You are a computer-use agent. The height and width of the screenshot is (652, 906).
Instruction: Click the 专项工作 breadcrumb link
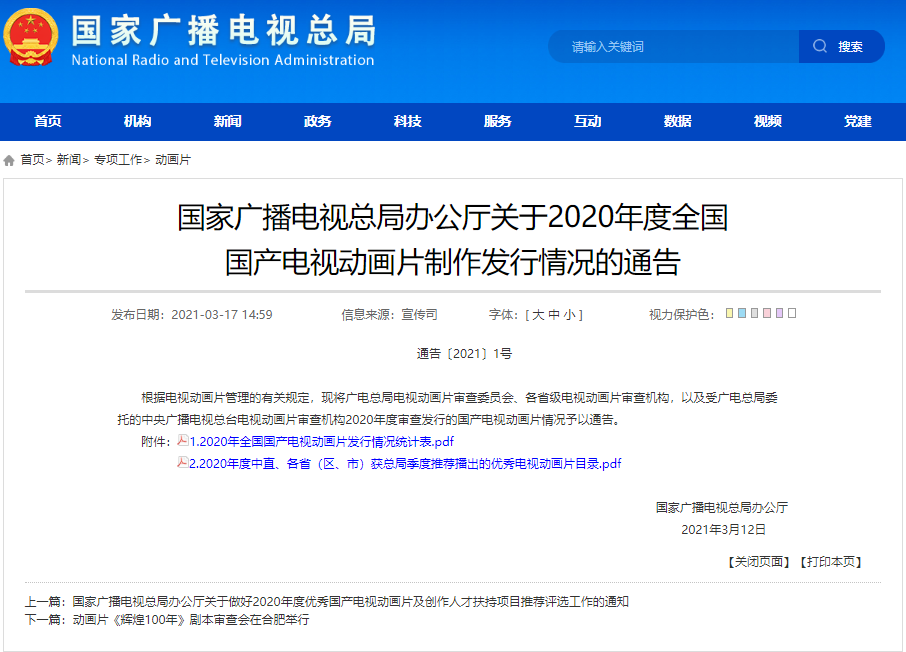(118, 160)
